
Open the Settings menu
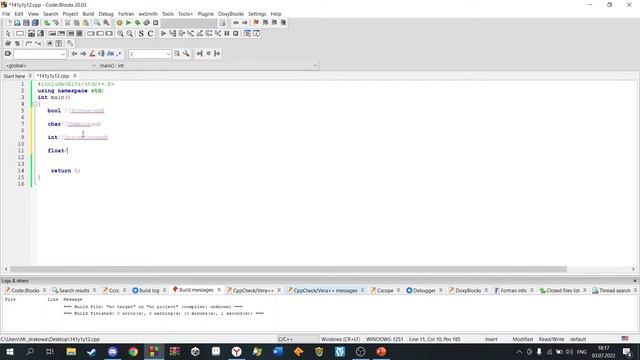pyautogui.click(x=257, y=14)
